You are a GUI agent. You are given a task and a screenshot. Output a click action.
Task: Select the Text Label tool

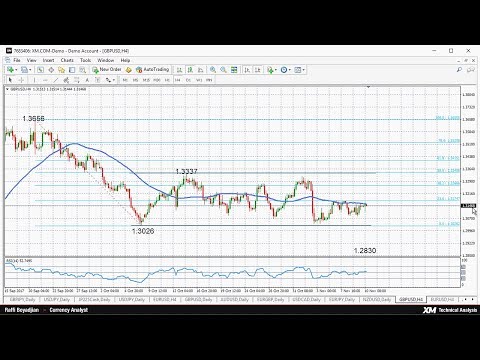(x=98, y=80)
